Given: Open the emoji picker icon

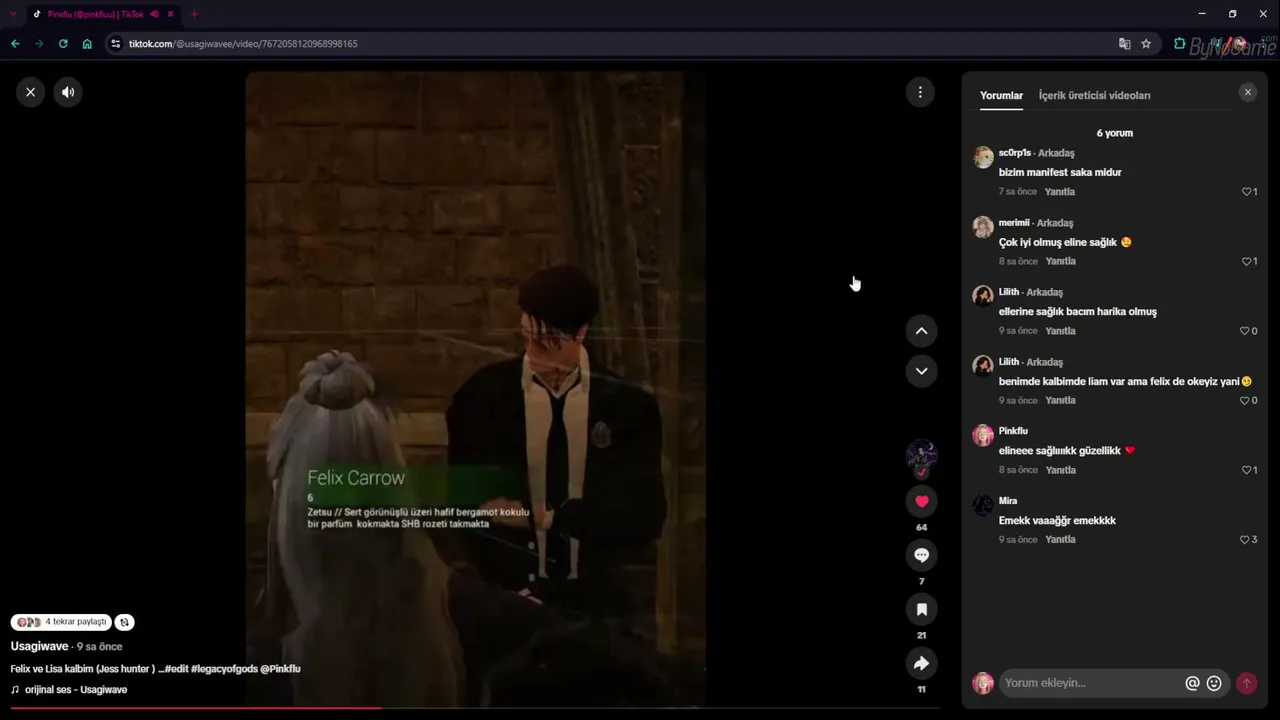Looking at the screenshot, I should 1214,683.
